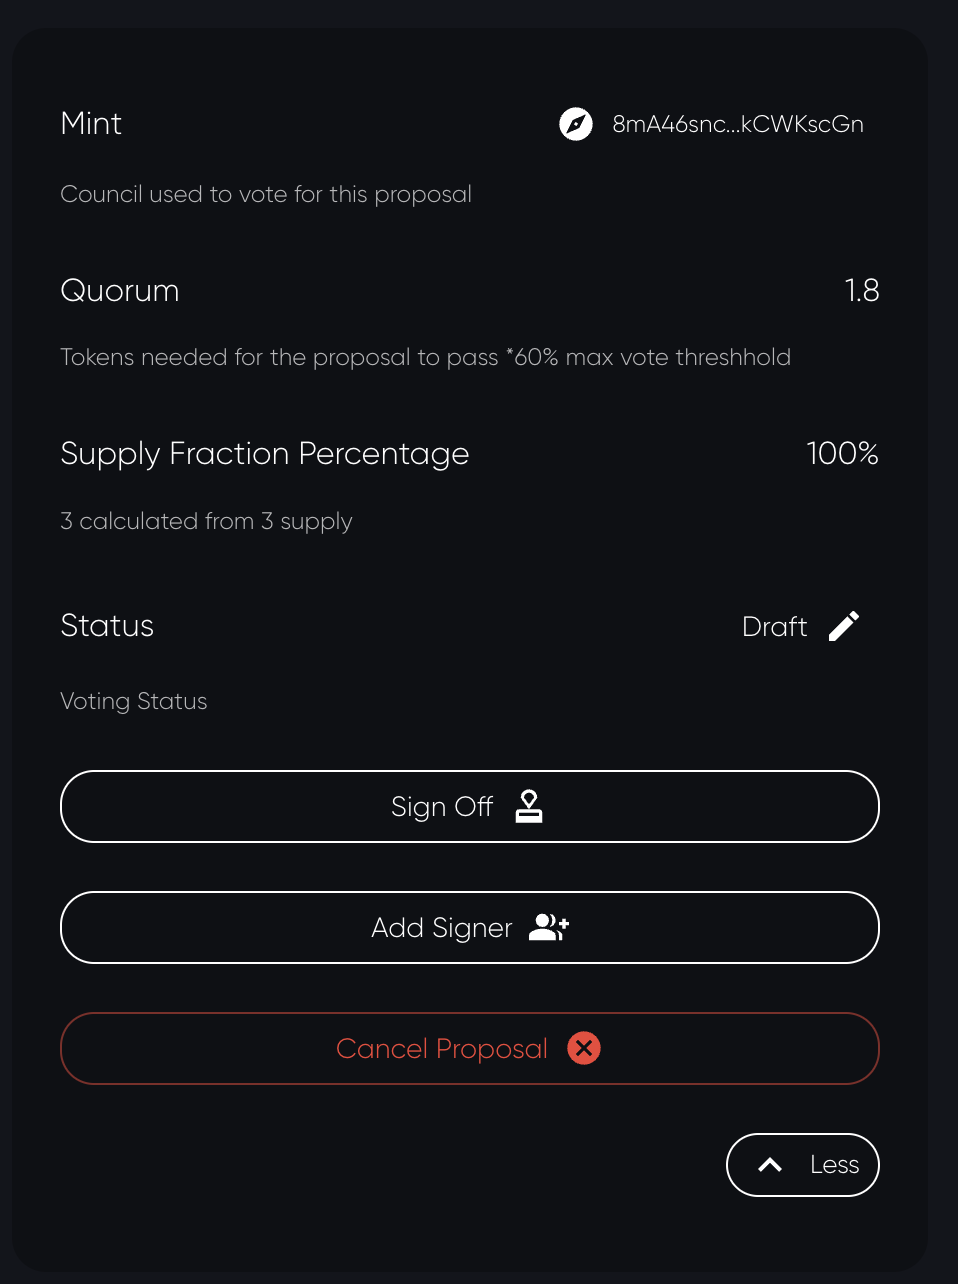Click the Supply Fraction Percentage heading
This screenshot has height=1284, width=958.
pyautogui.click(x=264, y=454)
